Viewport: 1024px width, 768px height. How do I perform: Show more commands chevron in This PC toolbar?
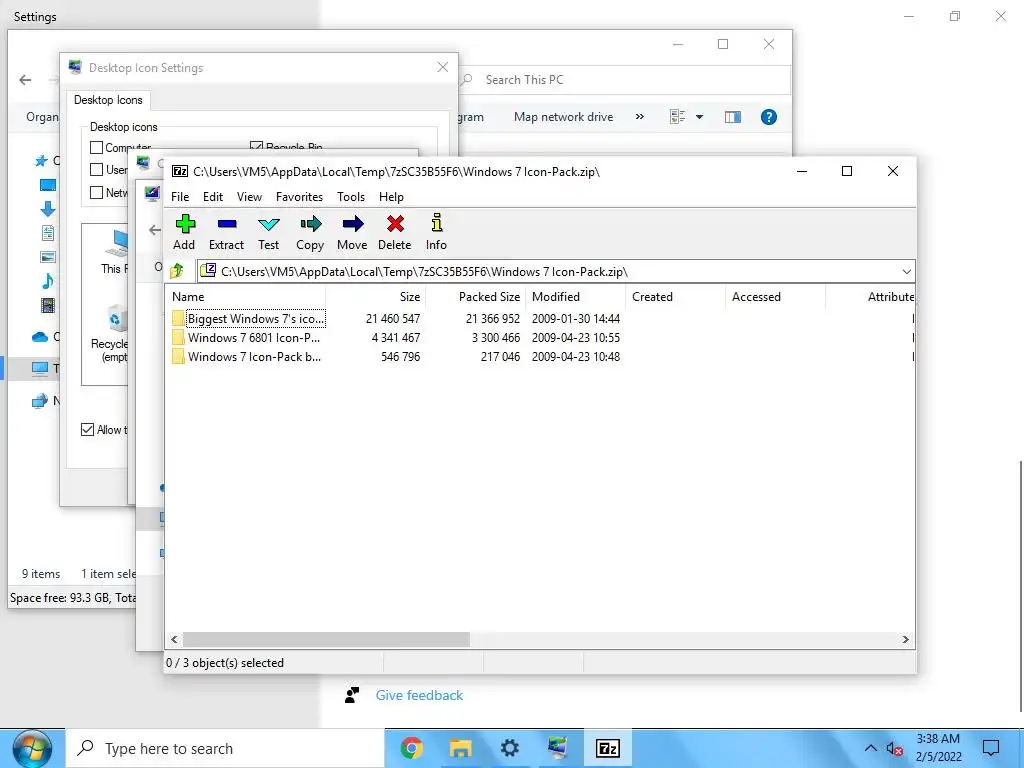click(x=640, y=117)
